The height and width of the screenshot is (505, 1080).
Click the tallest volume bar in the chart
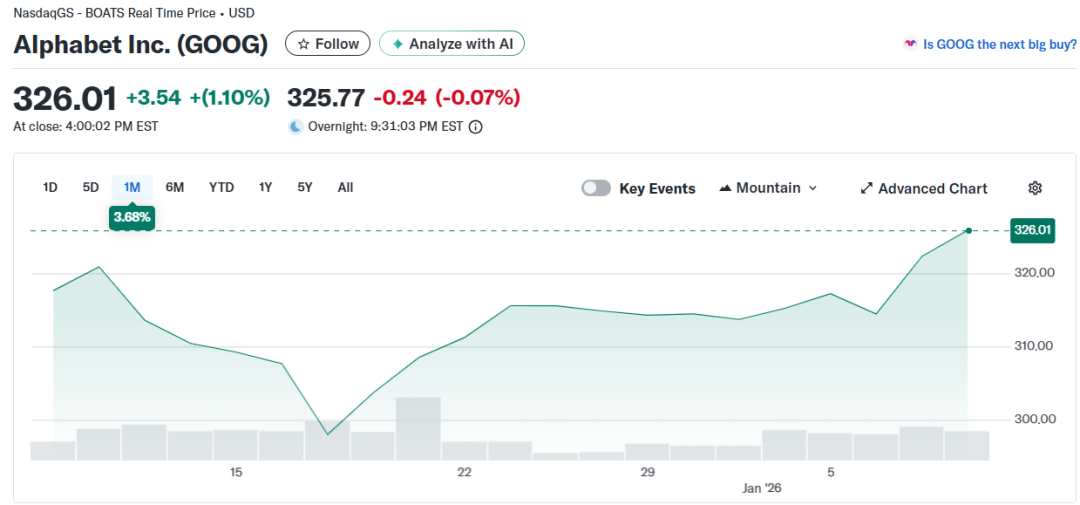click(418, 428)
